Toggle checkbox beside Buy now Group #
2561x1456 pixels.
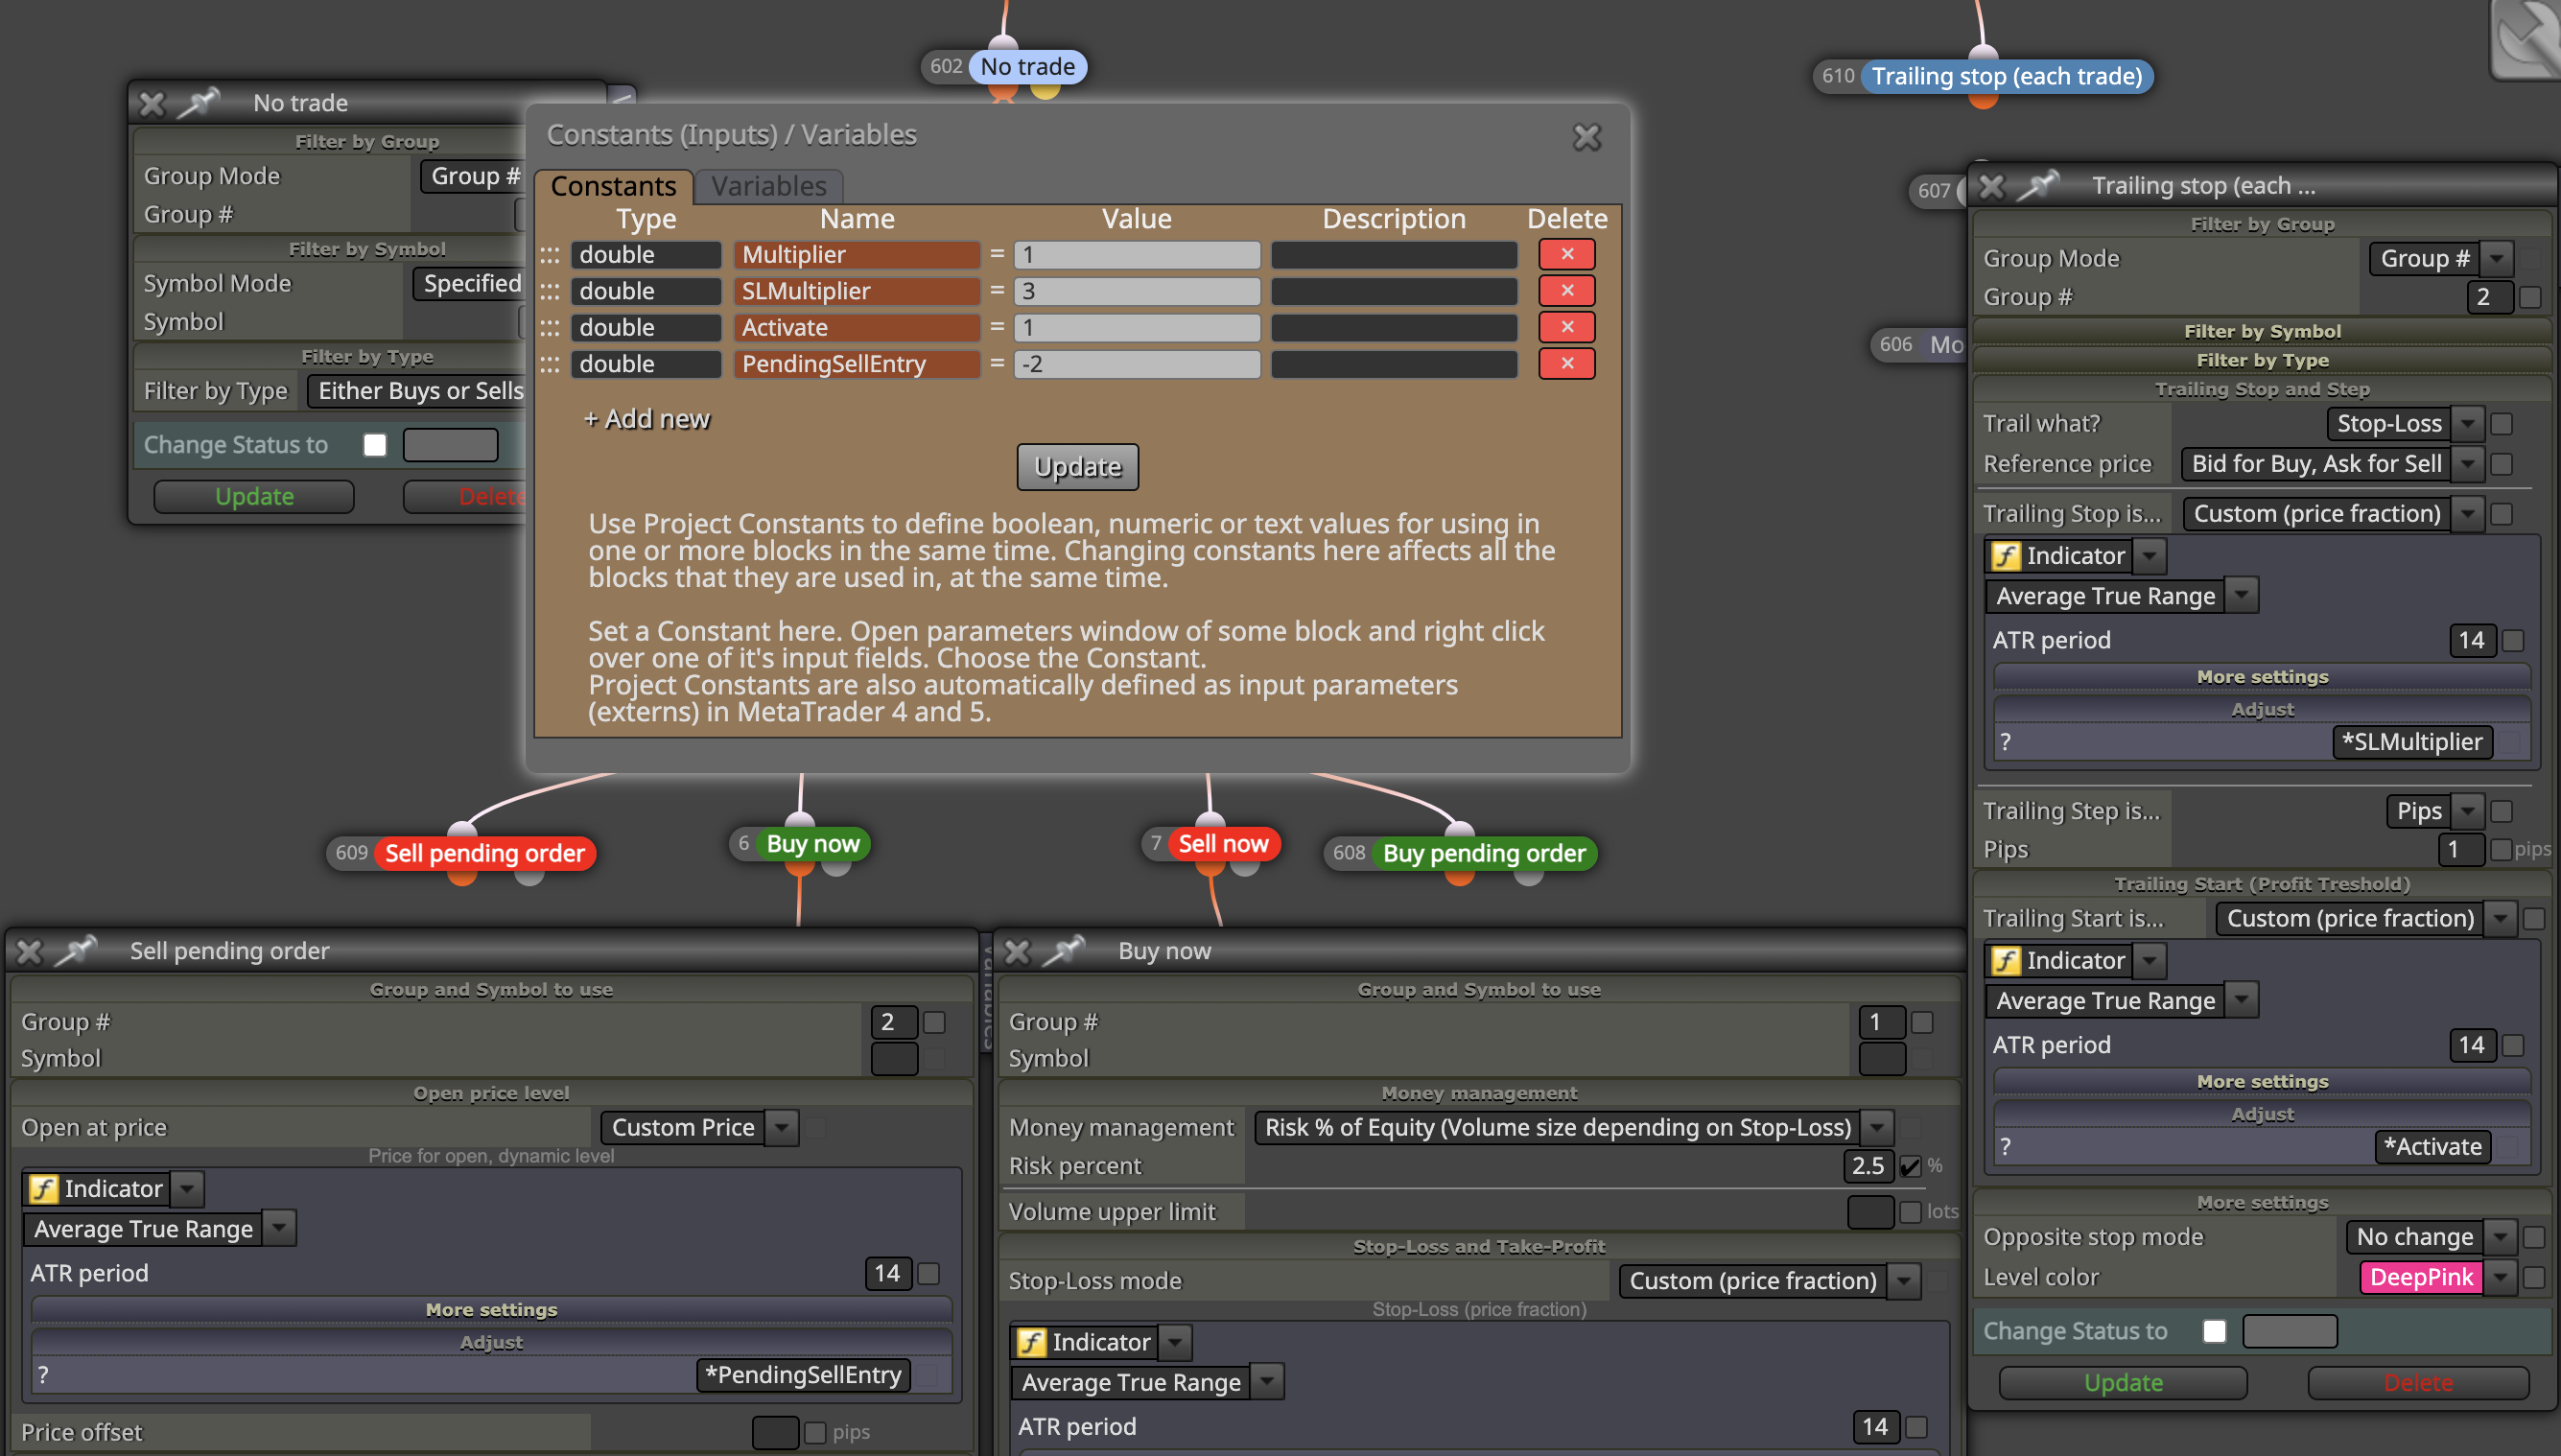[x=1922, y=1022]
